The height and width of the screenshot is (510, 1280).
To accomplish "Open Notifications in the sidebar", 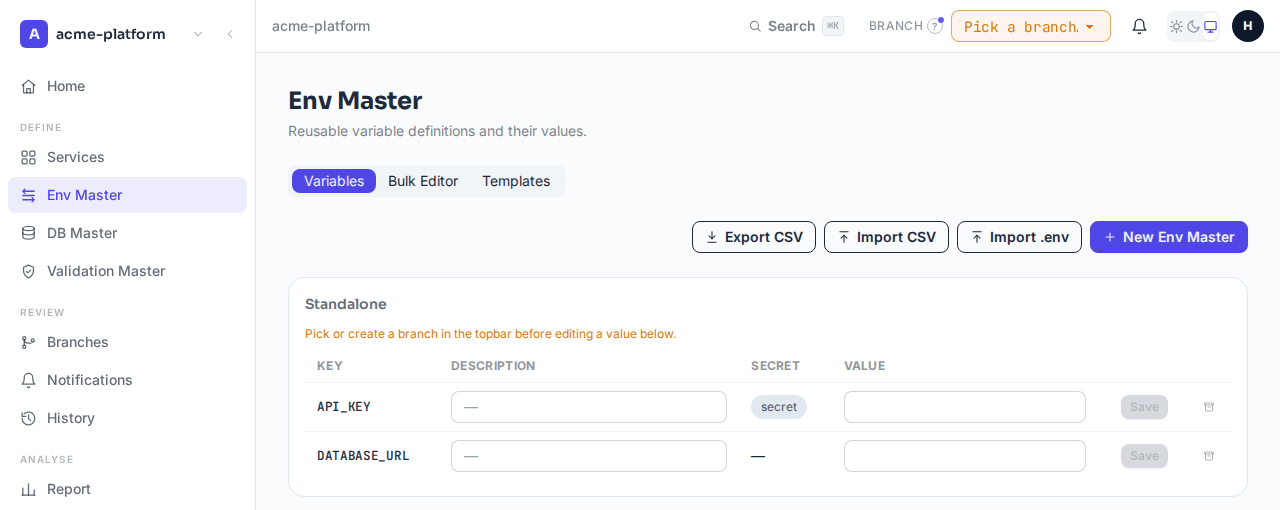I will pyautogui.click(x=127, y=380).
